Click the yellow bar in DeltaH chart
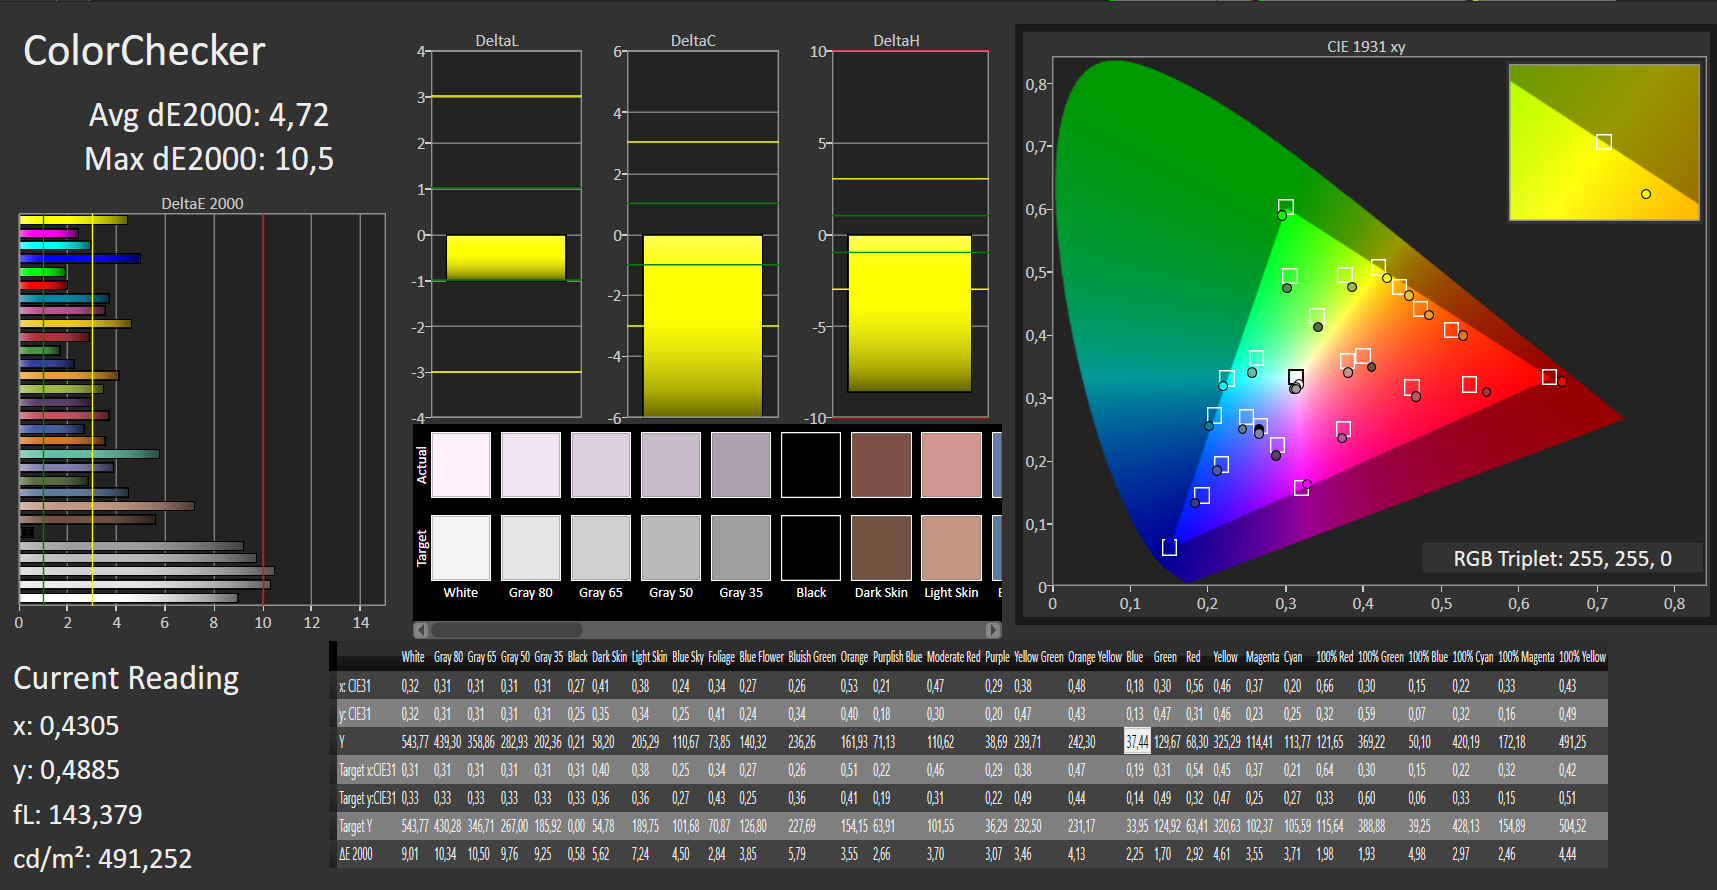Image resolution: width=1717 pixels, height=890 pixels. pyautogui.click(x=909, y=313)
